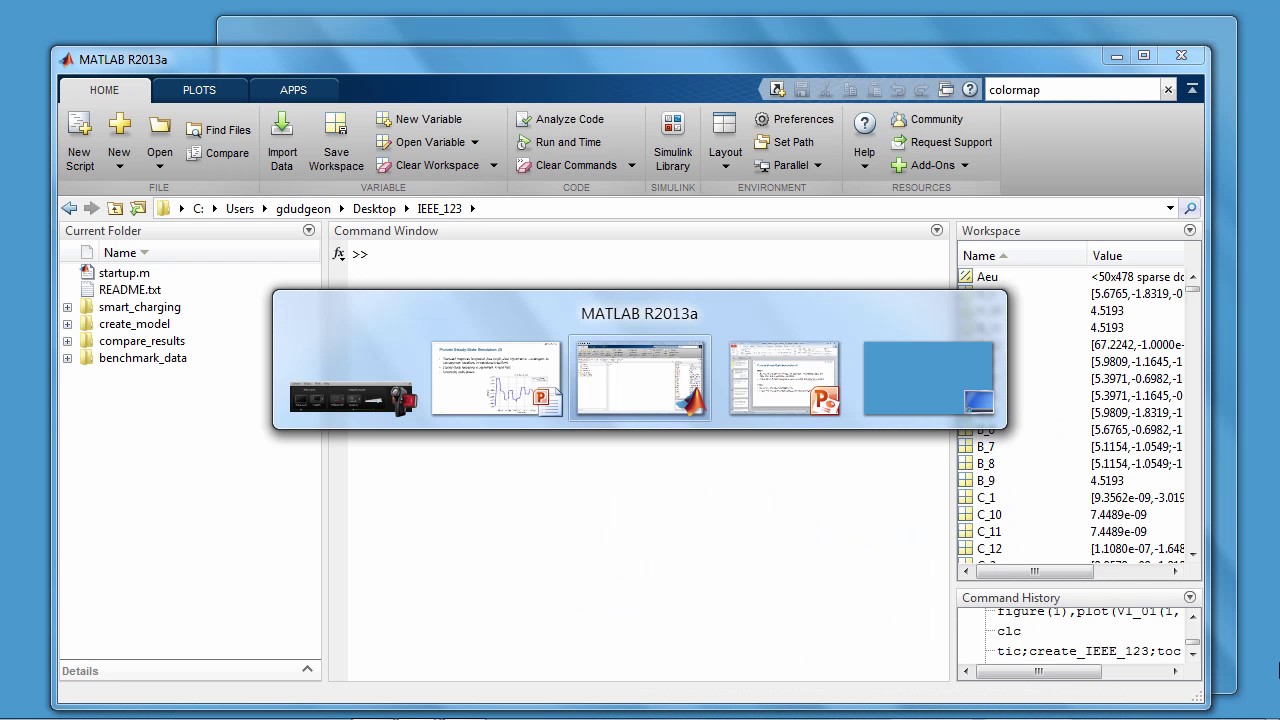Click the Help icon next to the search box

point(970,90)
